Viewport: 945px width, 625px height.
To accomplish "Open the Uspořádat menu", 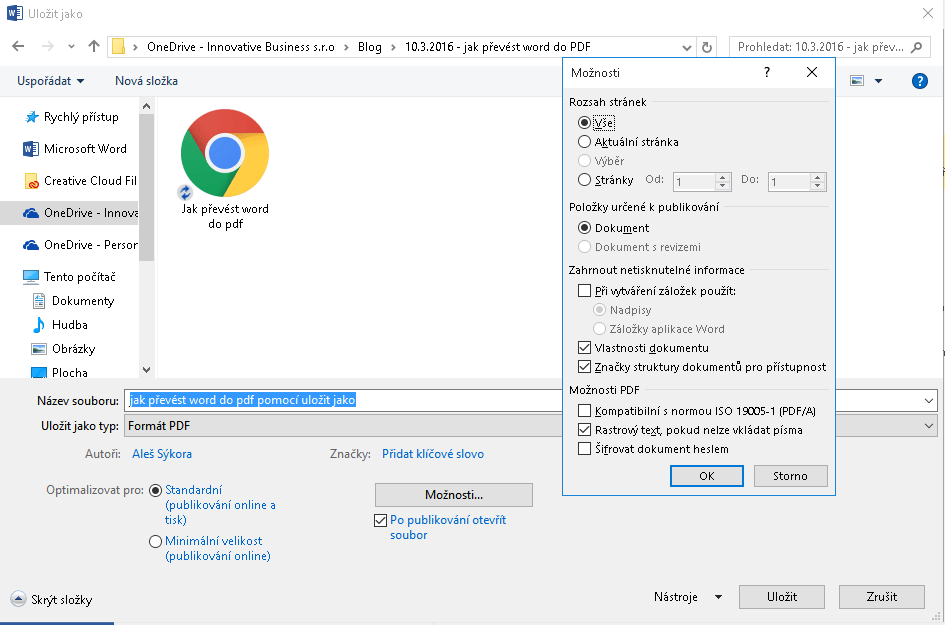I will [51, 81].
